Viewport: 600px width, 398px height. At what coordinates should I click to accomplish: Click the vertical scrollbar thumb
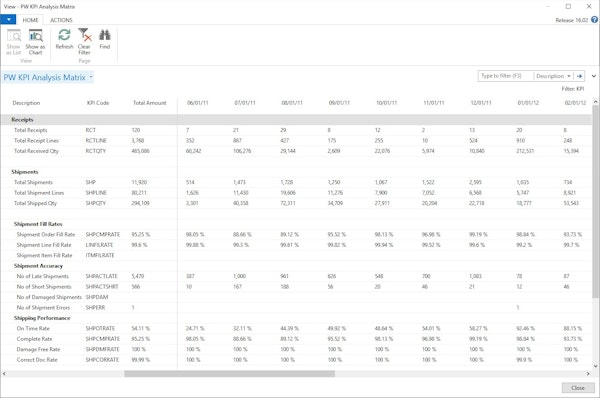[595, 203]
